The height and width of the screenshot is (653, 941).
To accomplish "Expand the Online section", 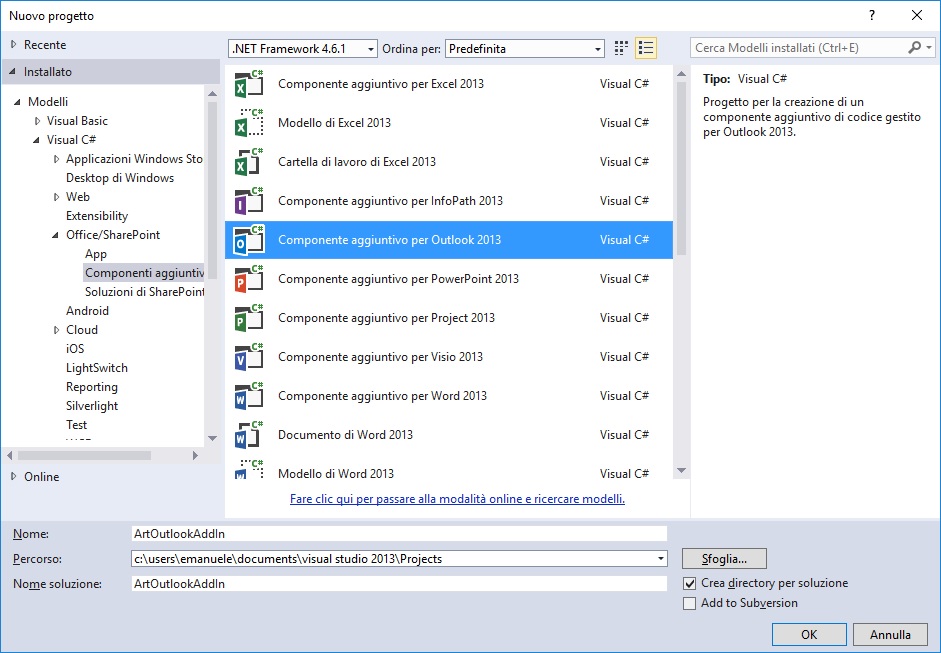I will (x=14, y=477).
